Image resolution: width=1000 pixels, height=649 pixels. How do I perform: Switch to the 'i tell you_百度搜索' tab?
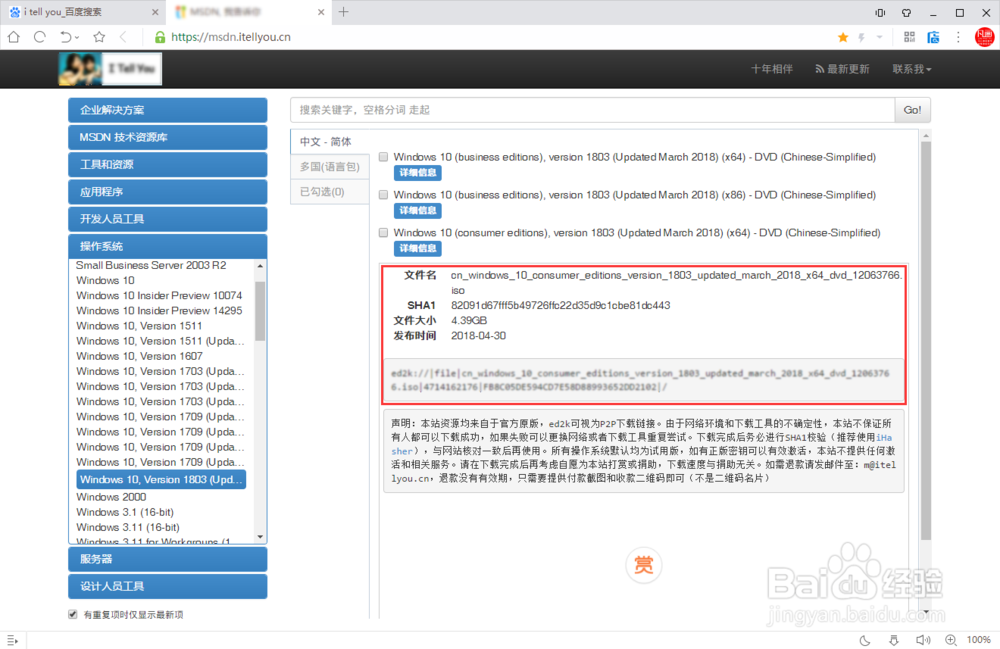click(x=83, y=12)
